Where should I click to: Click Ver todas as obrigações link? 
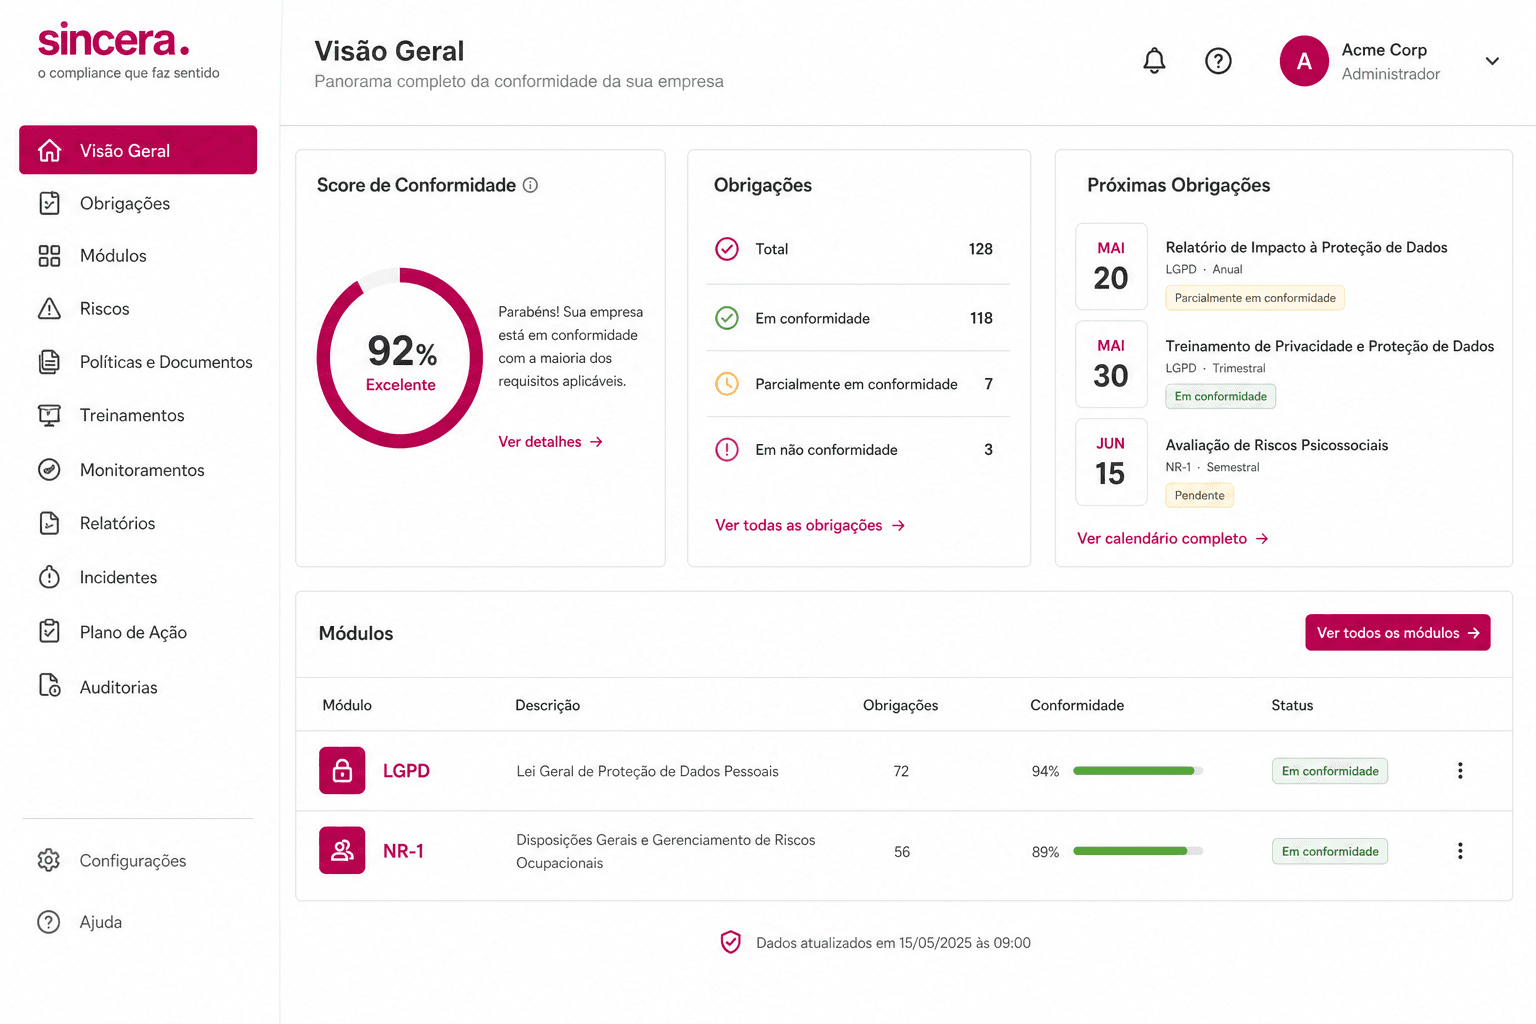click(x=810, y=525)
